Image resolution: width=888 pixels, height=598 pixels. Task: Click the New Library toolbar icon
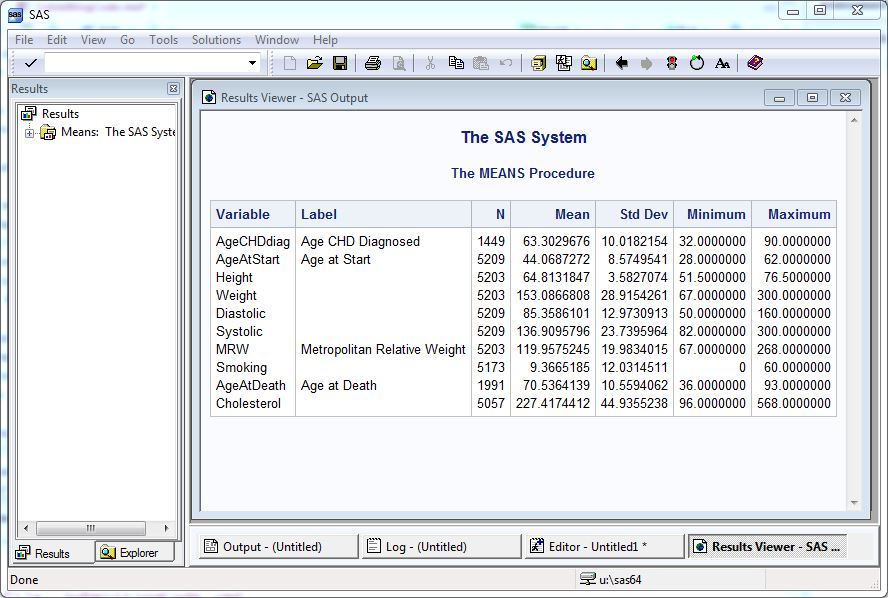[537, 62]
